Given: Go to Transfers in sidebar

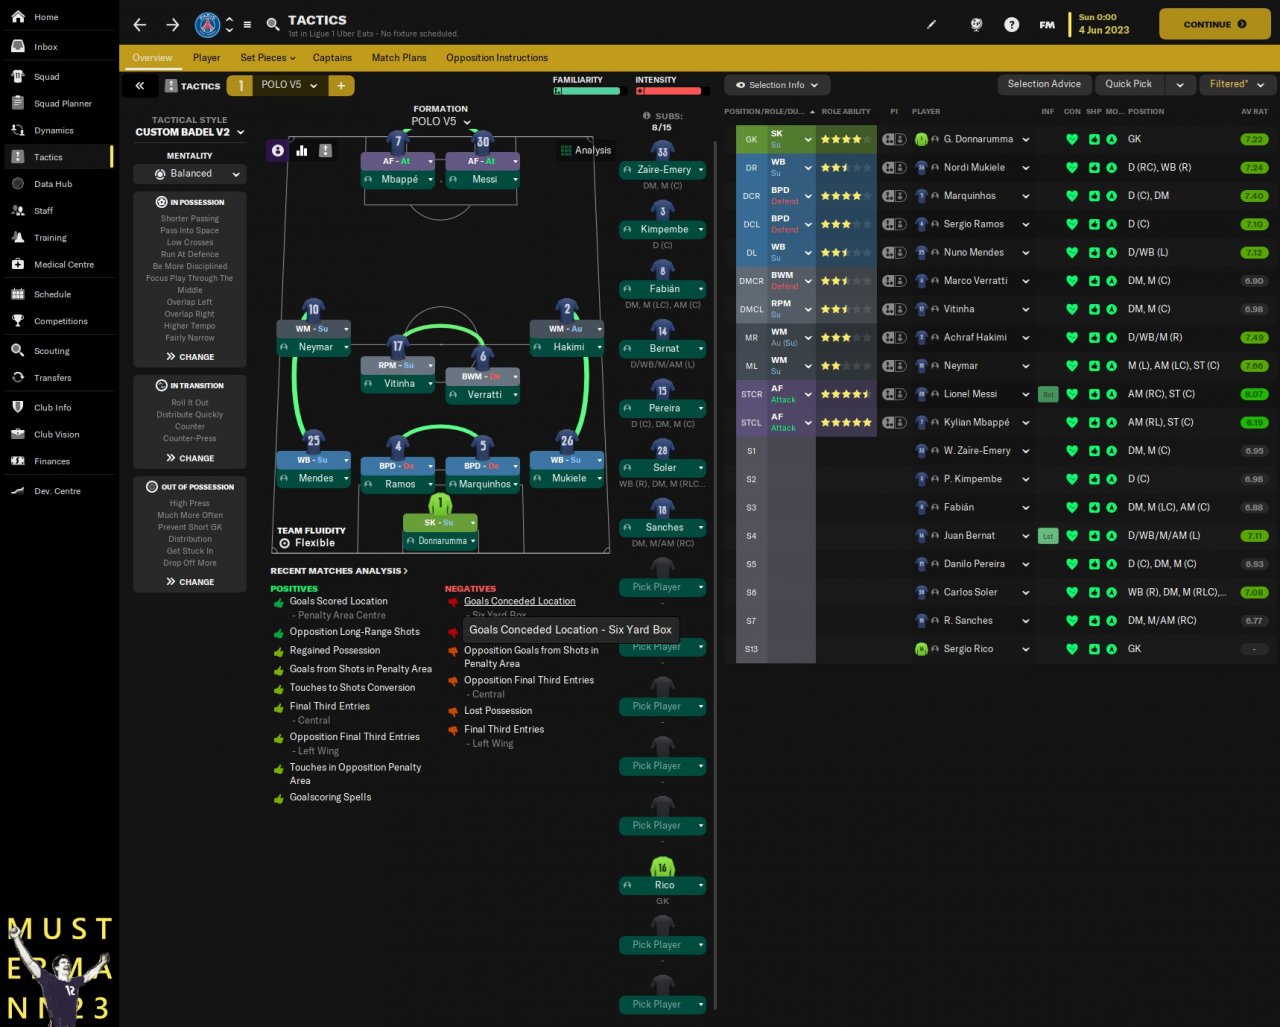Looking at the screenshot, I should tap(53, 378).
